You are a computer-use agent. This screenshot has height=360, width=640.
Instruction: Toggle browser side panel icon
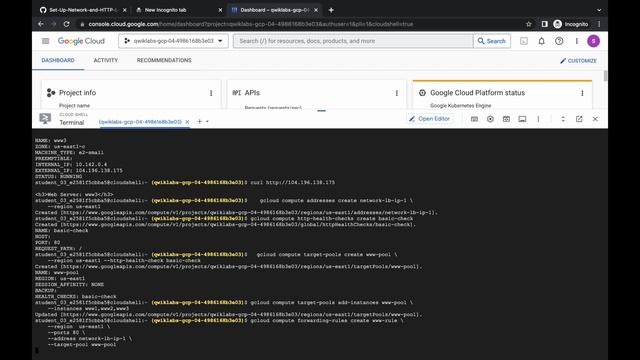pyautogui.click(x=544, y=24)
